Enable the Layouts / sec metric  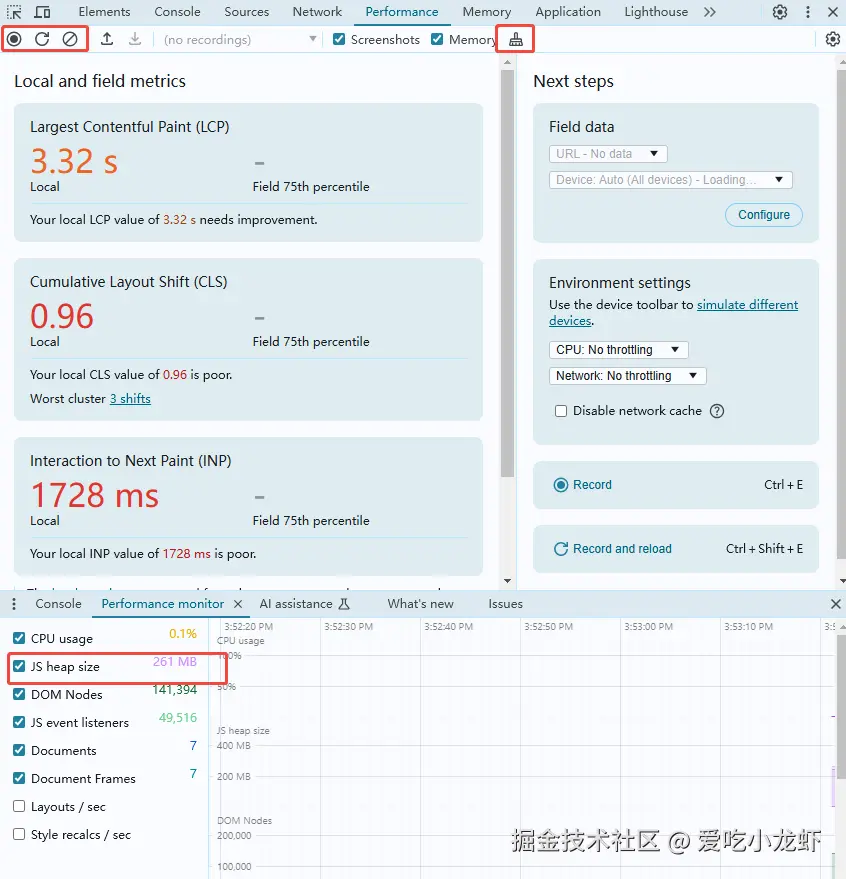coord(19,806)
